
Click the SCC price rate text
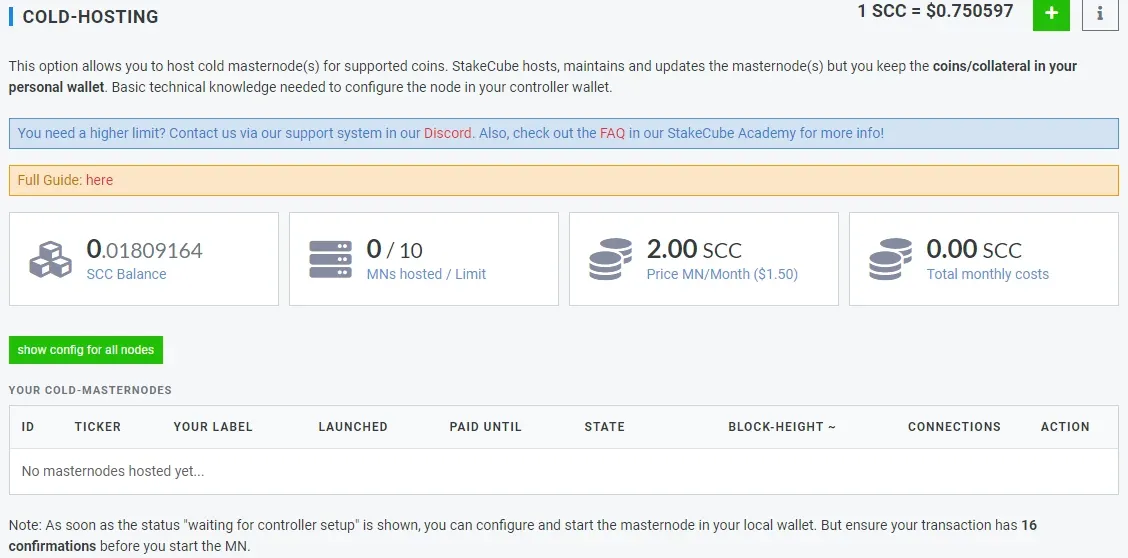pos(935,12)
